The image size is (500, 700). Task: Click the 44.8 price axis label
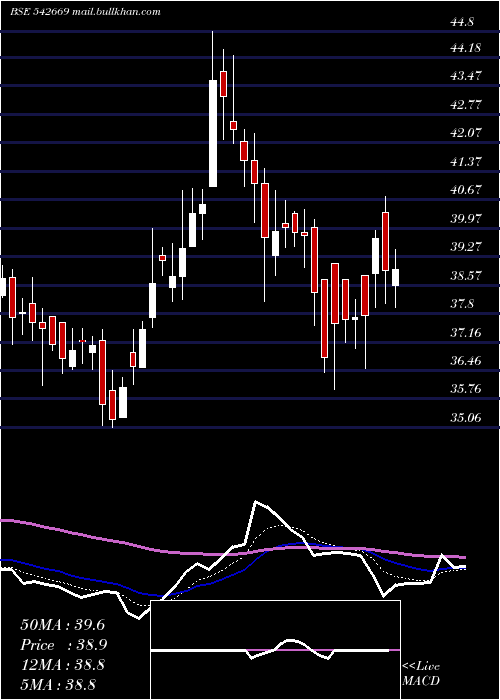(462, 22)
